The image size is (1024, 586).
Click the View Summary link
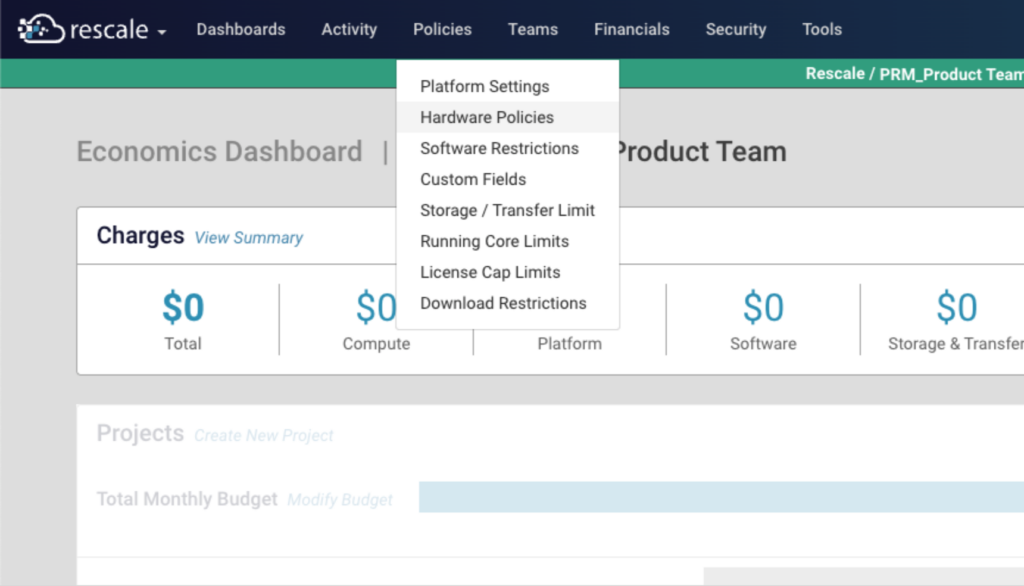coord(248,238)
